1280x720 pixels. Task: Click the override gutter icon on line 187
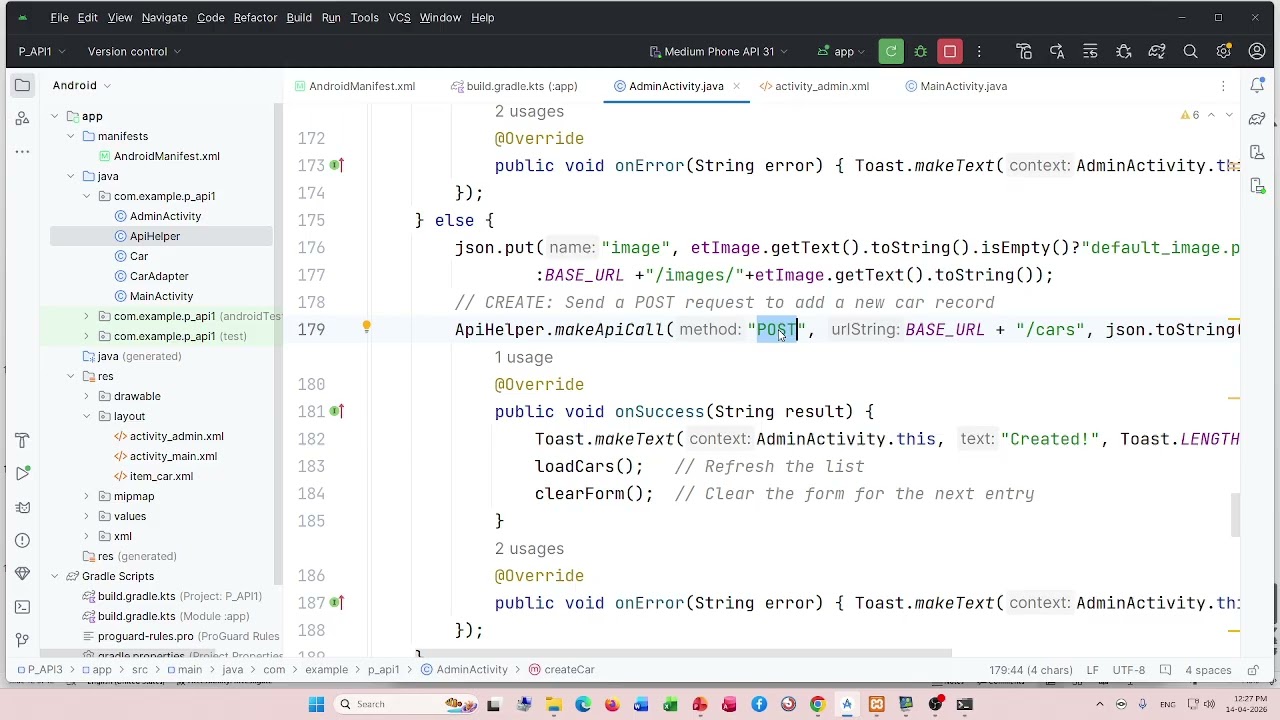[x=337, y=602]
